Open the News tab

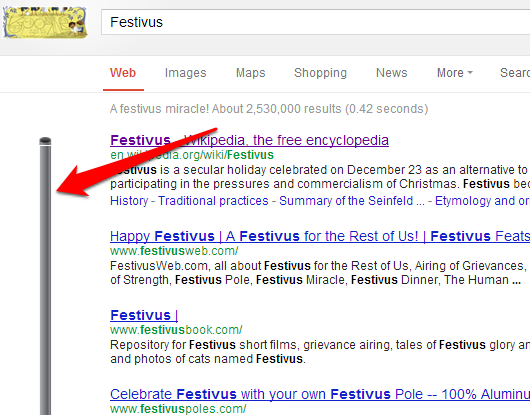tap(392, 73)
